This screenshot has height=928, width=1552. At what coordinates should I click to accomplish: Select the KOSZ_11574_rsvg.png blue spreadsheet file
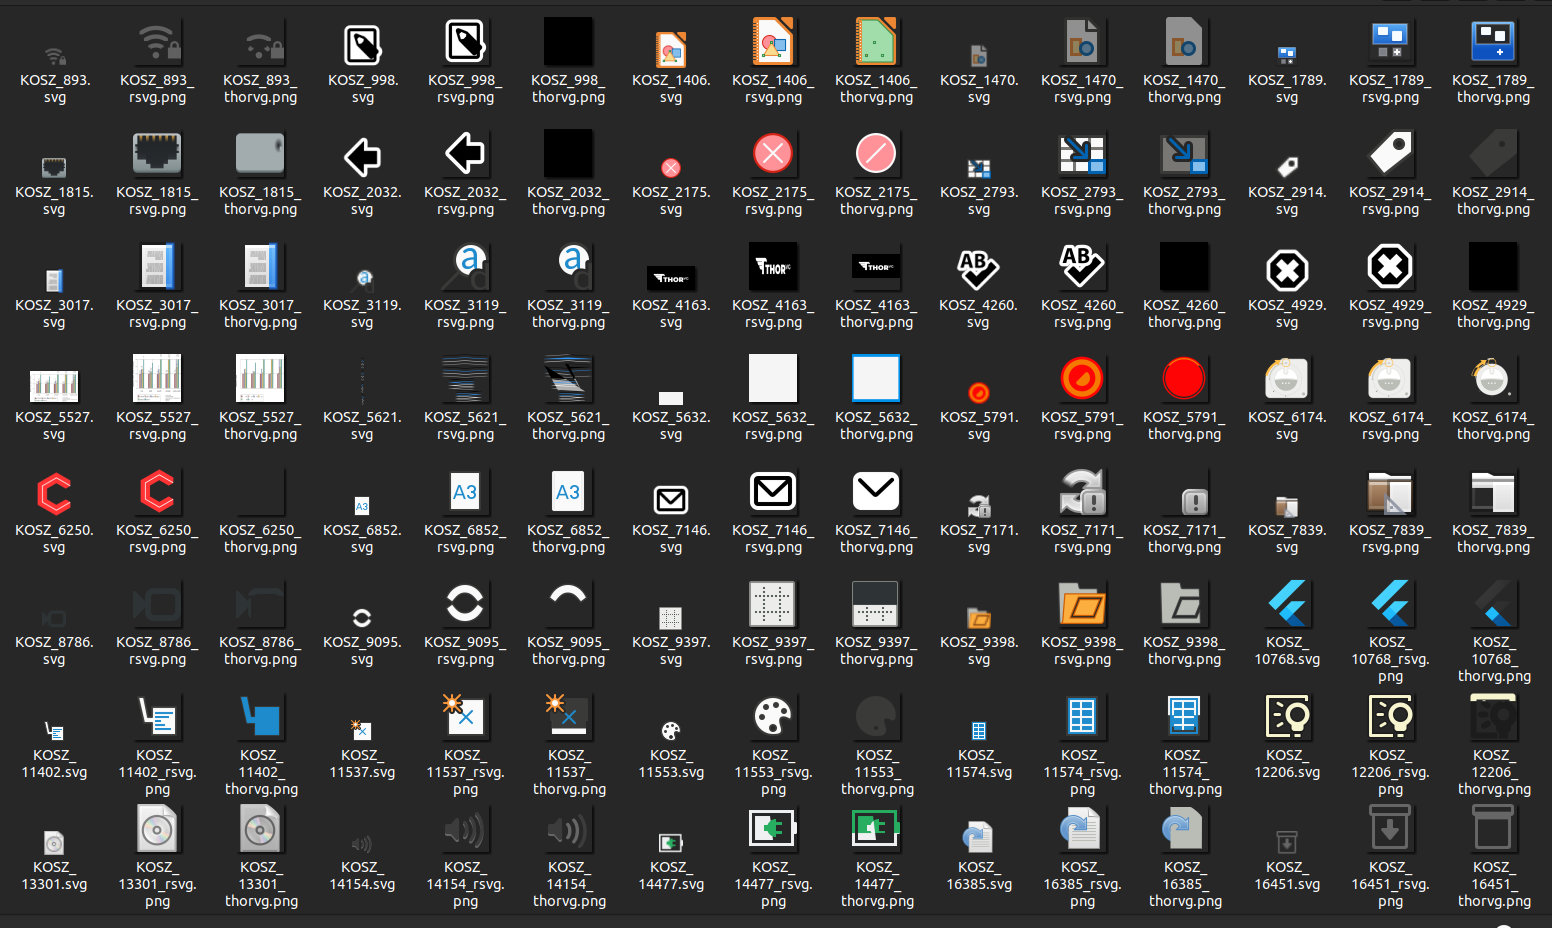tap(1082, 717)
